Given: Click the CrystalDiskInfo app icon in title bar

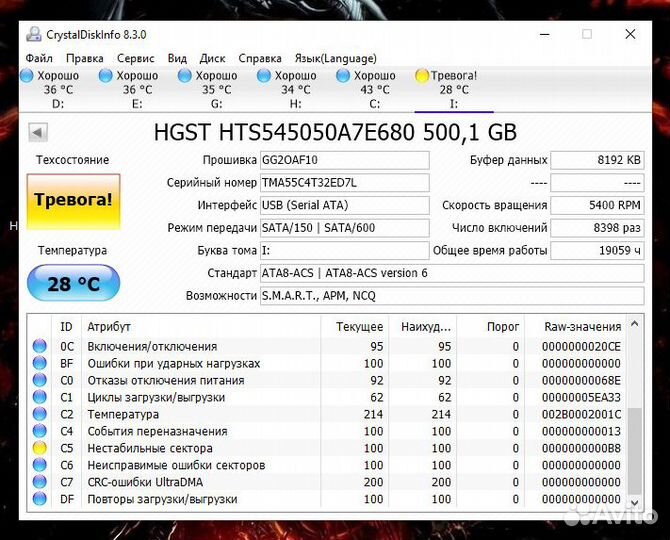Looking at the screenshot, I should tap(34, 34).
